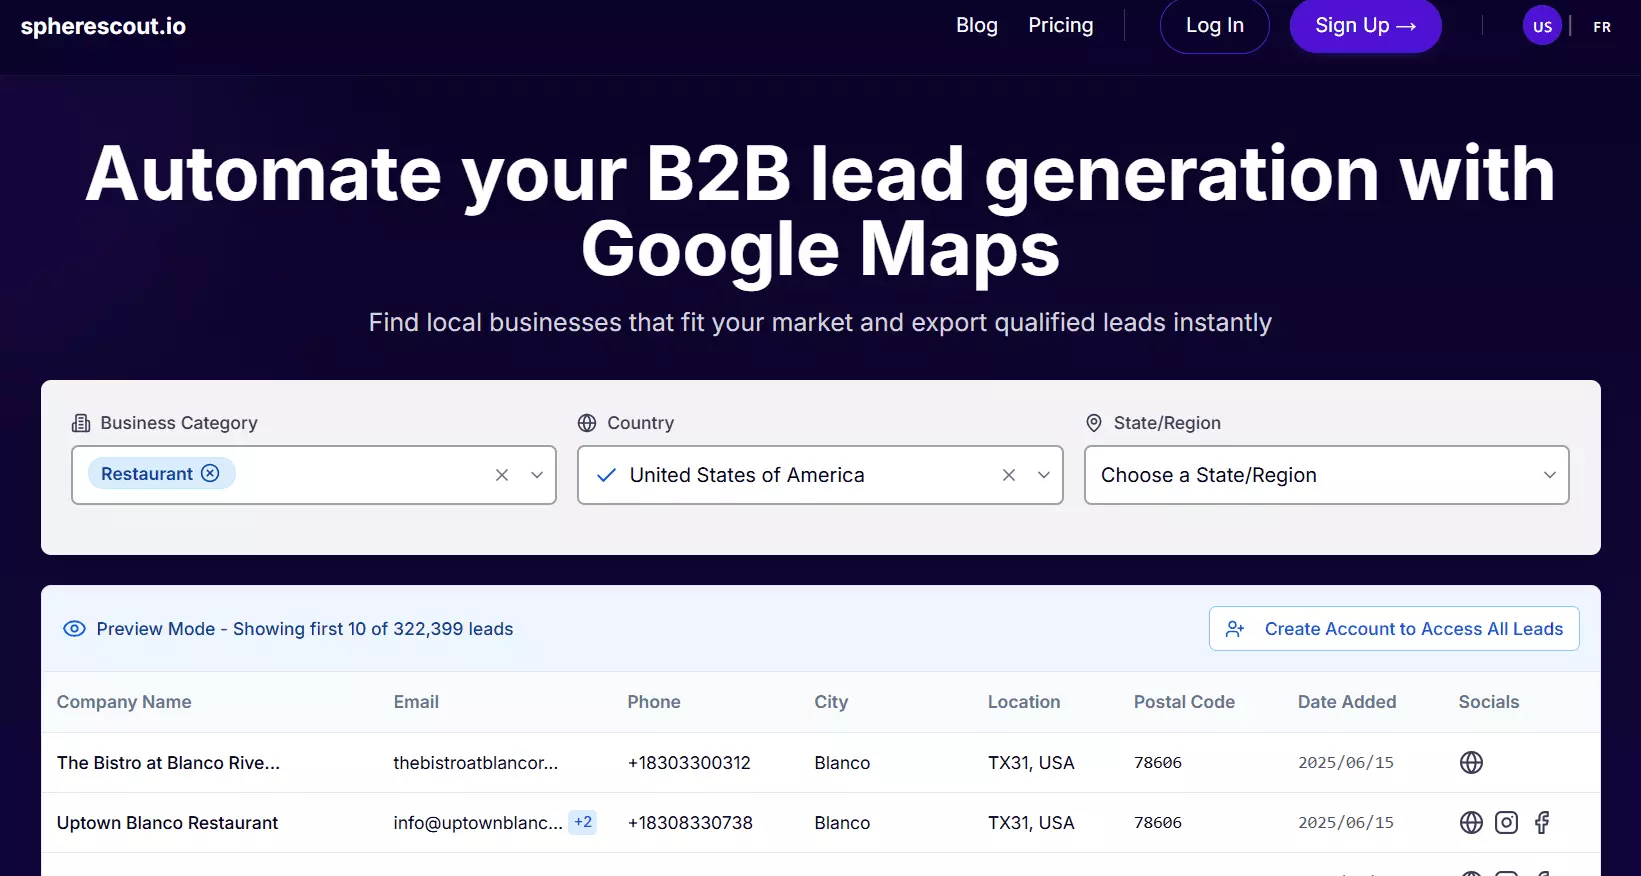Clear the Business Category field

click(x=502, y=475)
